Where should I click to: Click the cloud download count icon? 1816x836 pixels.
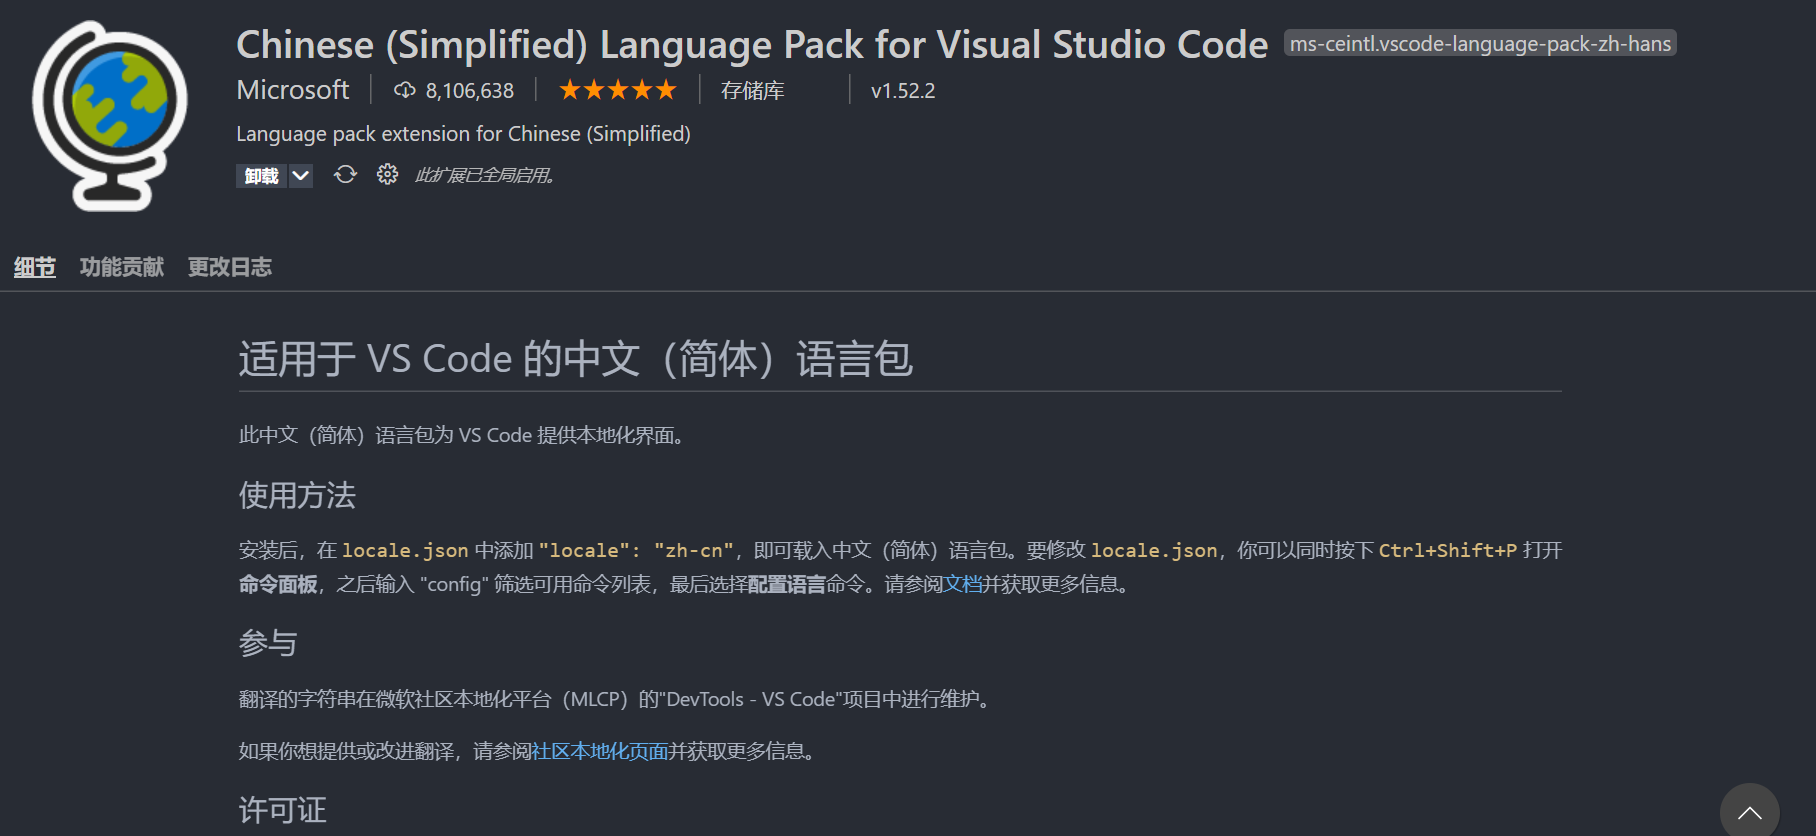tap(404, 91)
